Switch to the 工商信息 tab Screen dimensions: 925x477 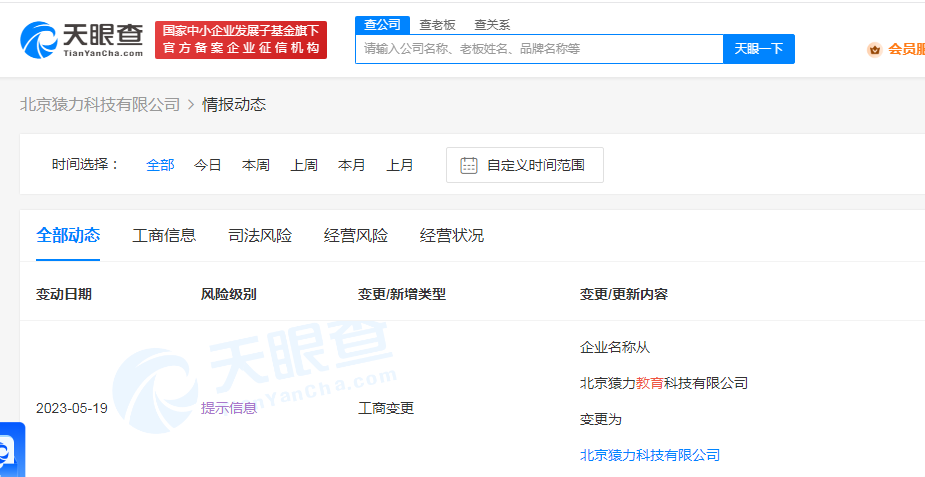click(164, 235)
